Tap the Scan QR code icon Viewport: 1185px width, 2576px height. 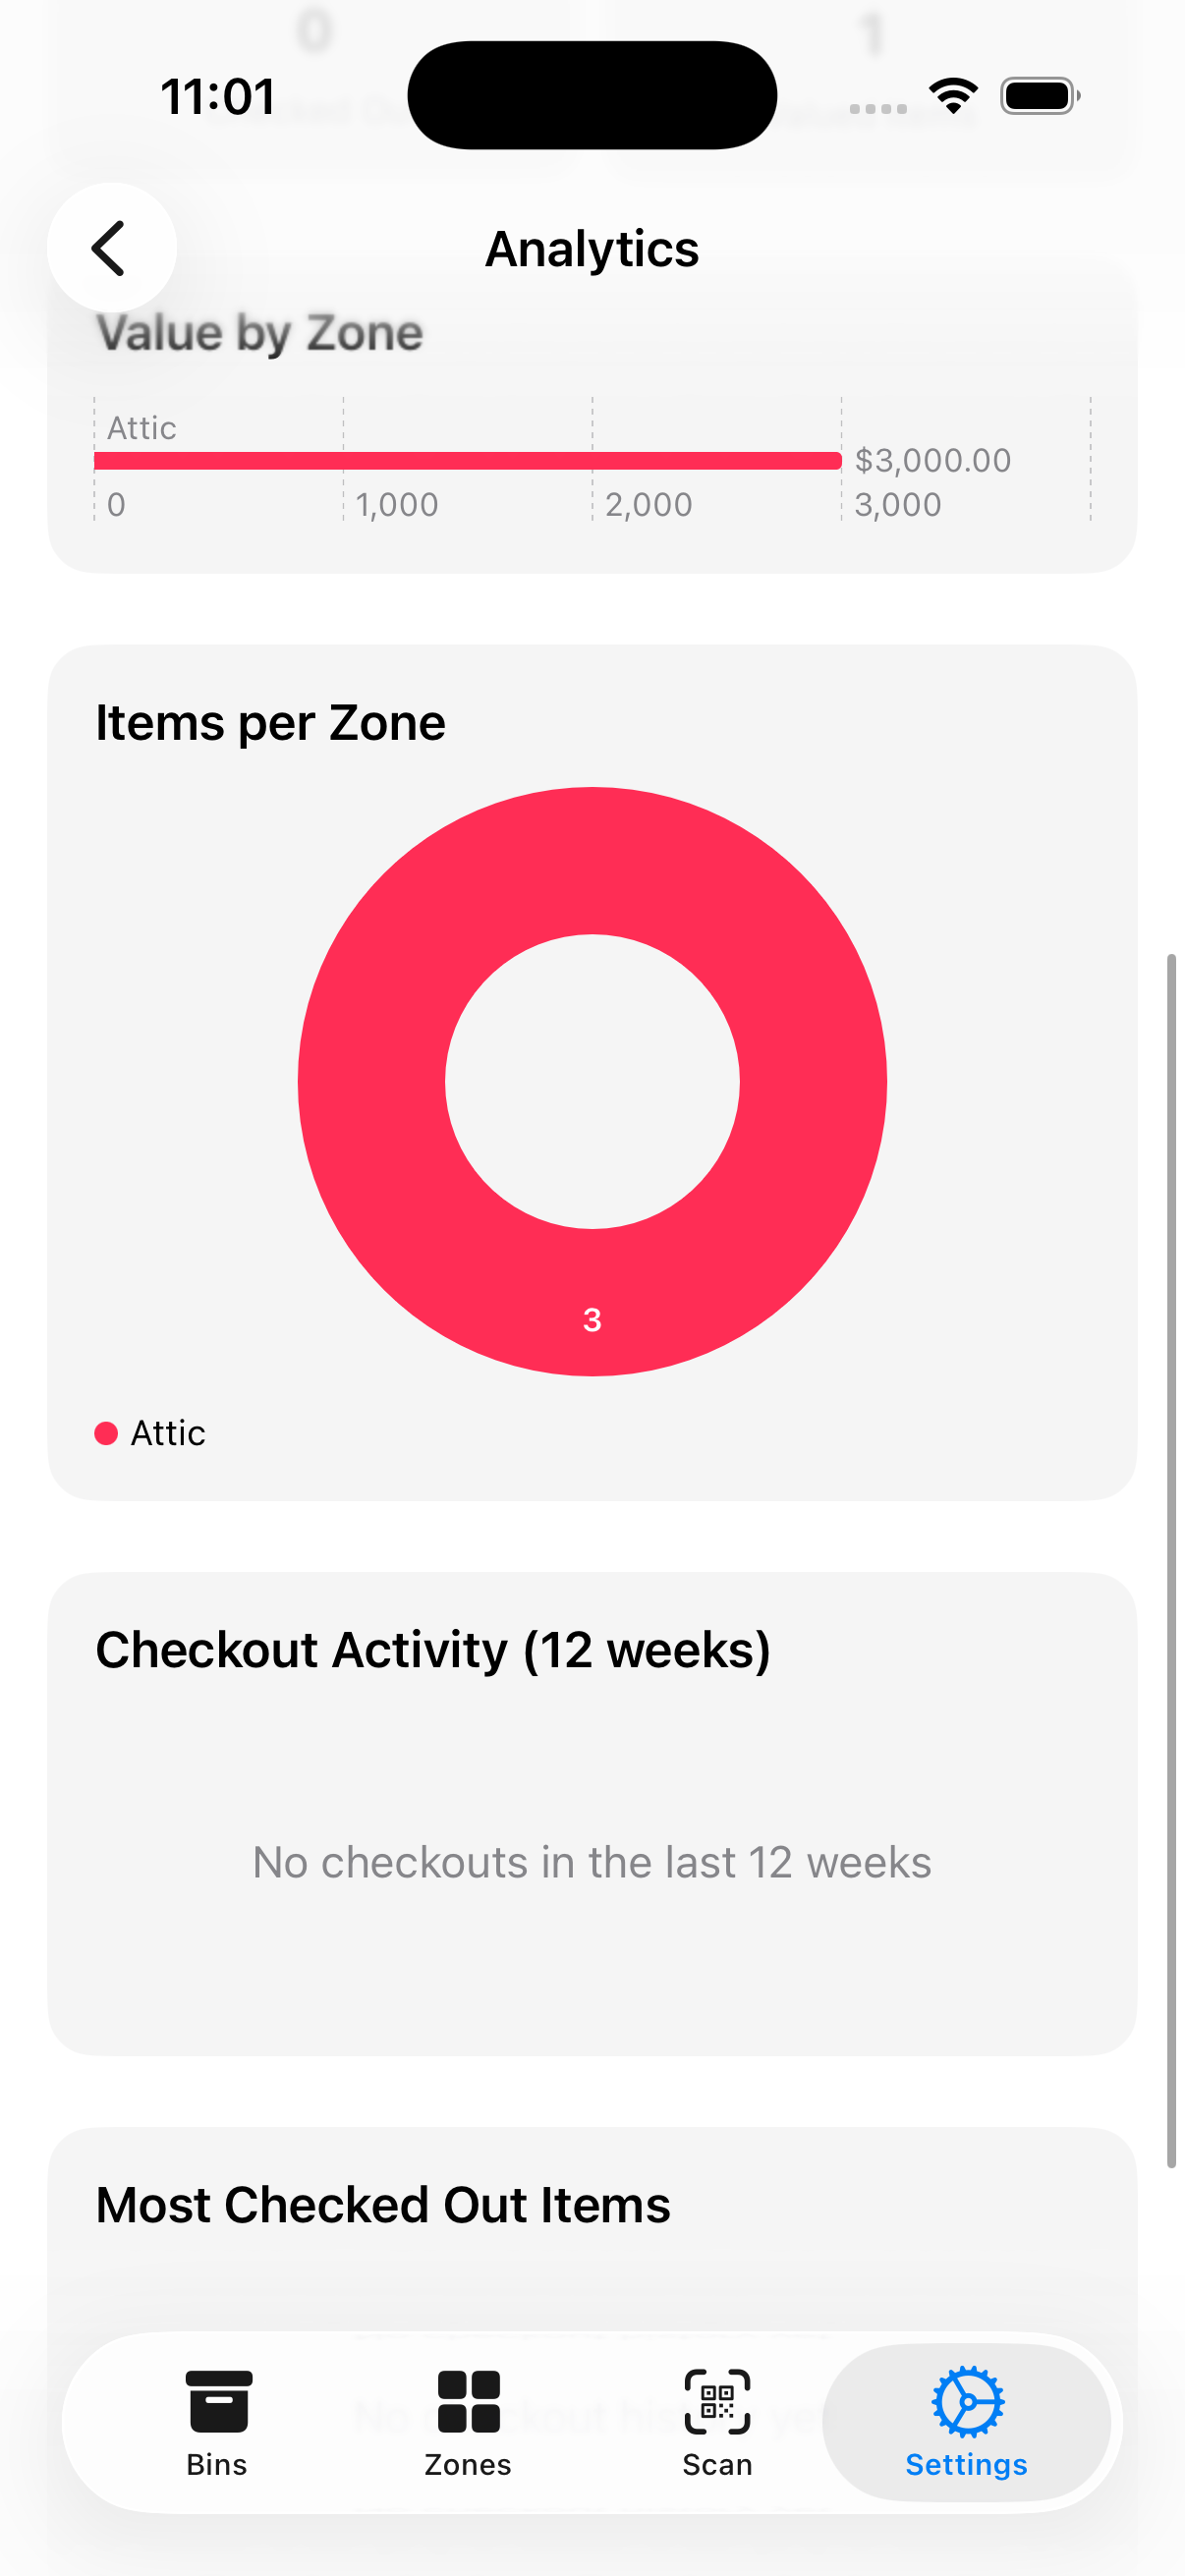(x=716, y=2400)
